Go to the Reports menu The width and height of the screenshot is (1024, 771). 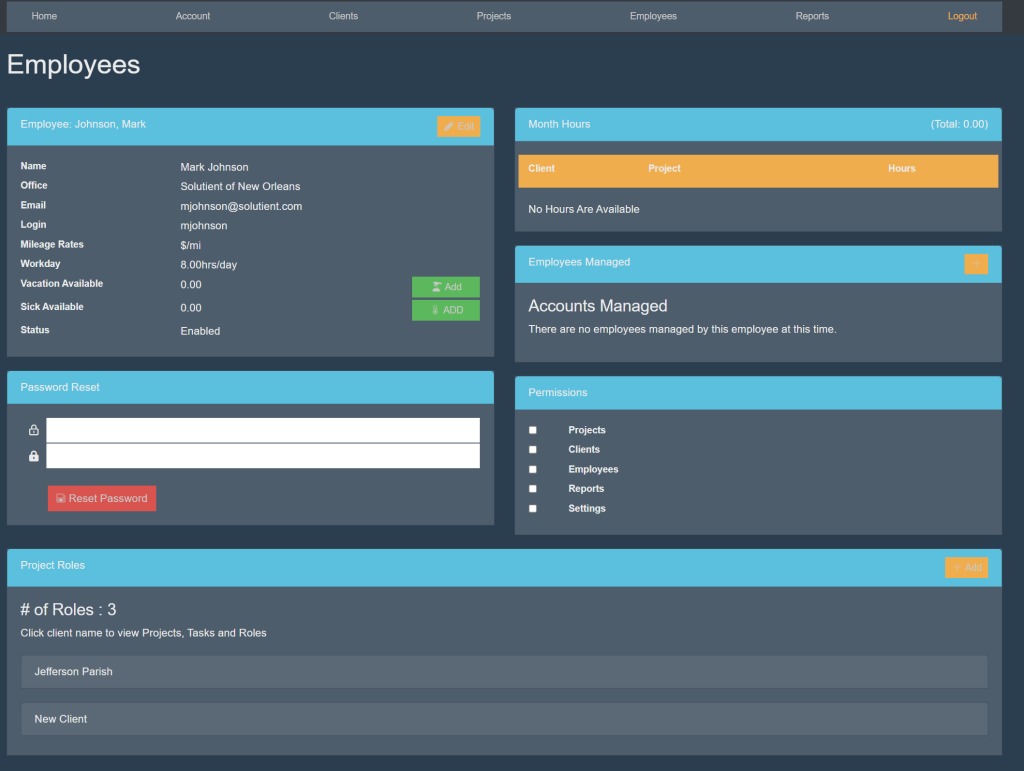[x=812, y=16]
